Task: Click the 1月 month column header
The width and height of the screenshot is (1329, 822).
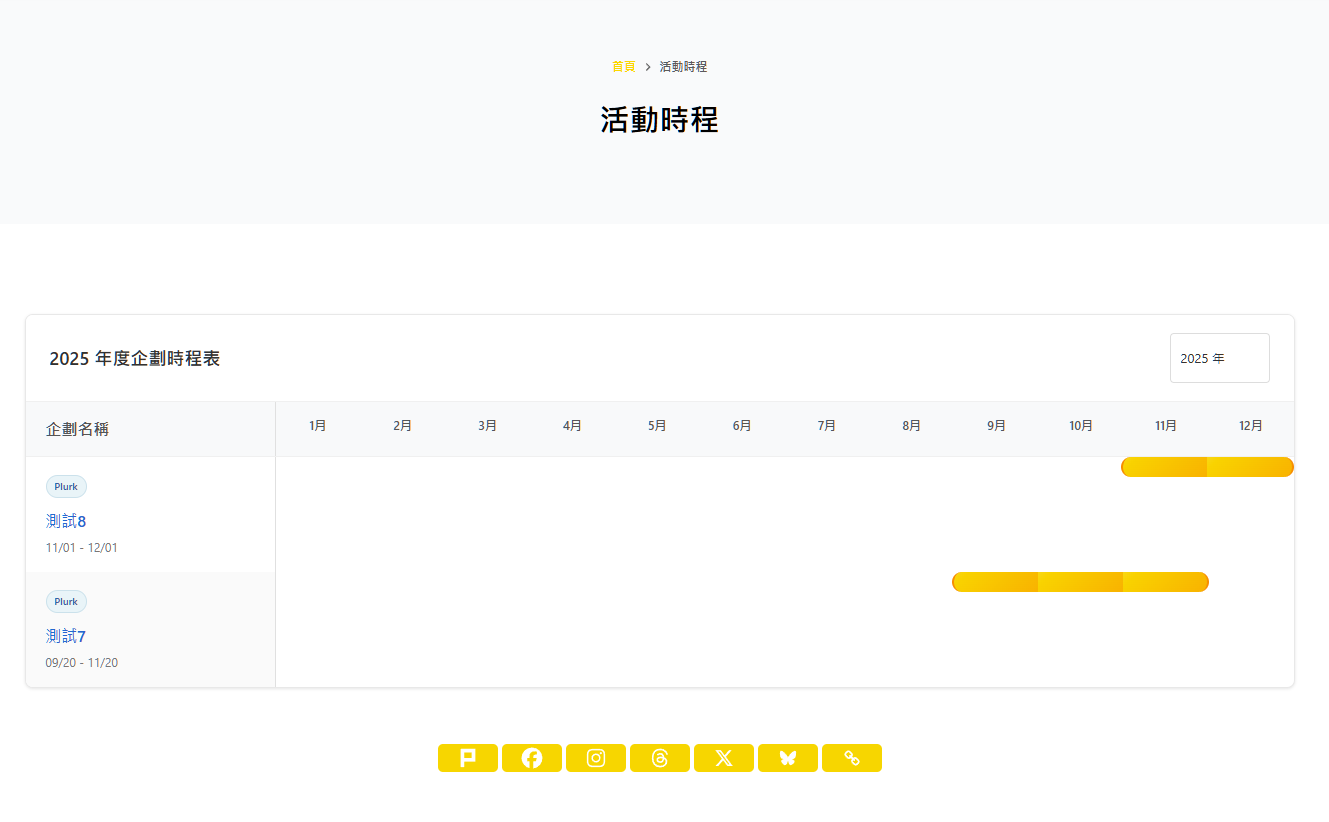Action: tap(318, 426)
